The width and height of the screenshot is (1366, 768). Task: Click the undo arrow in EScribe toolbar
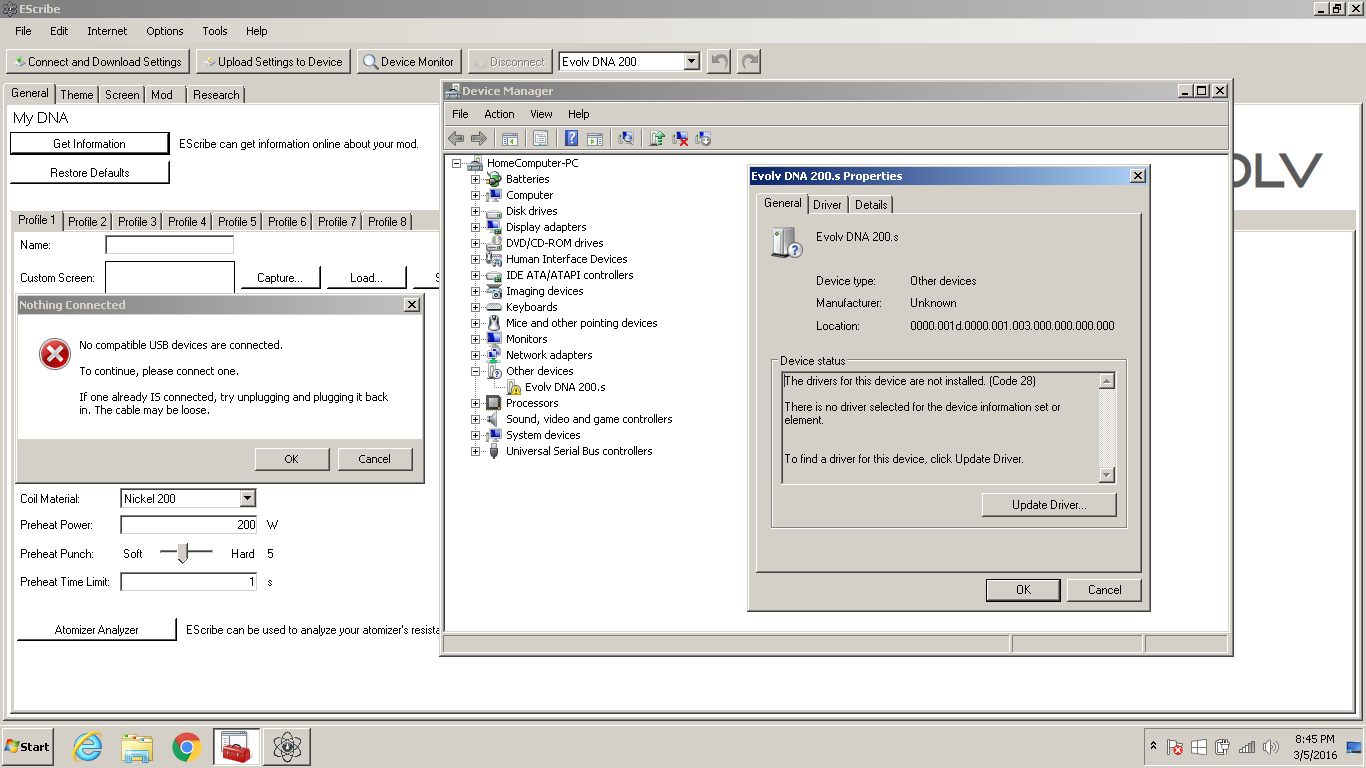coord(718,62)
